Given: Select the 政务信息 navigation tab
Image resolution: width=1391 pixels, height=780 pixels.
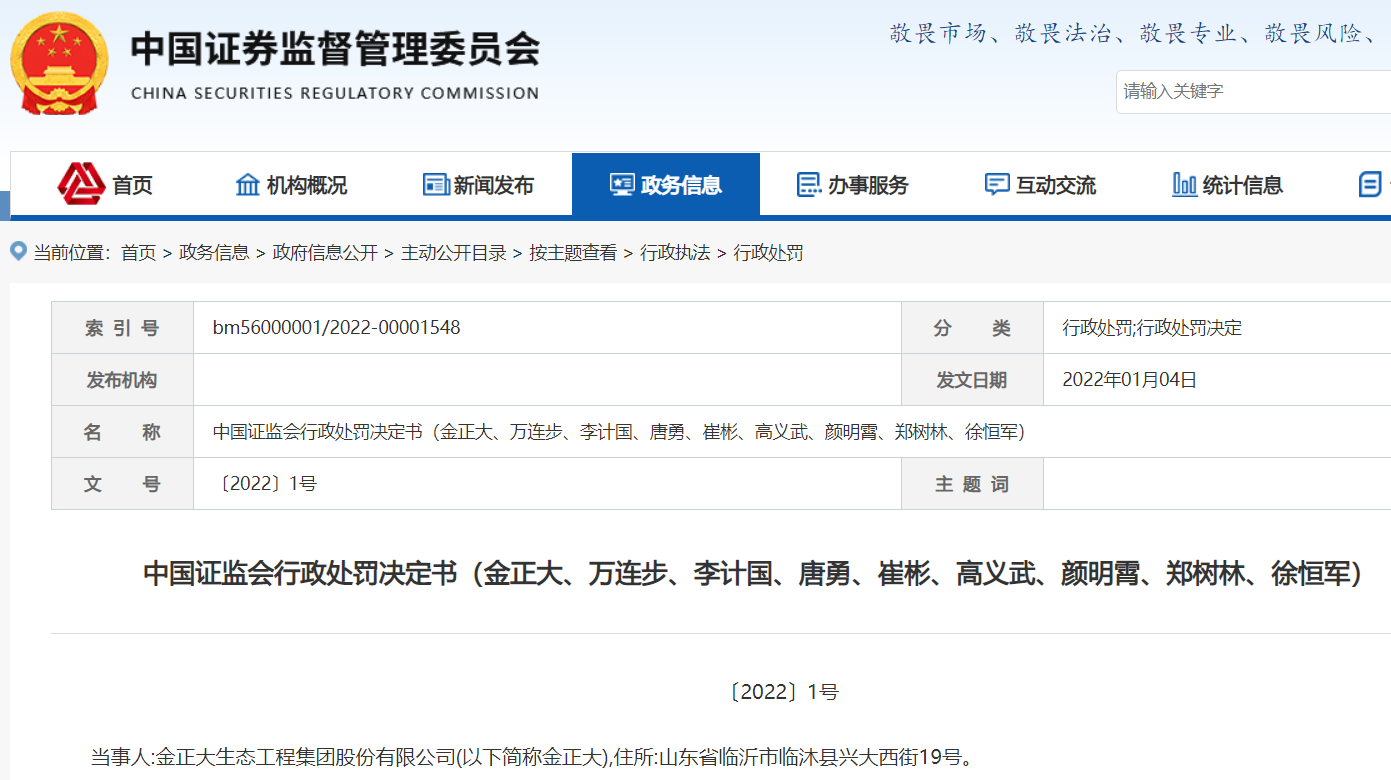Looking at the screenshot, I should [x=666, y=185].
